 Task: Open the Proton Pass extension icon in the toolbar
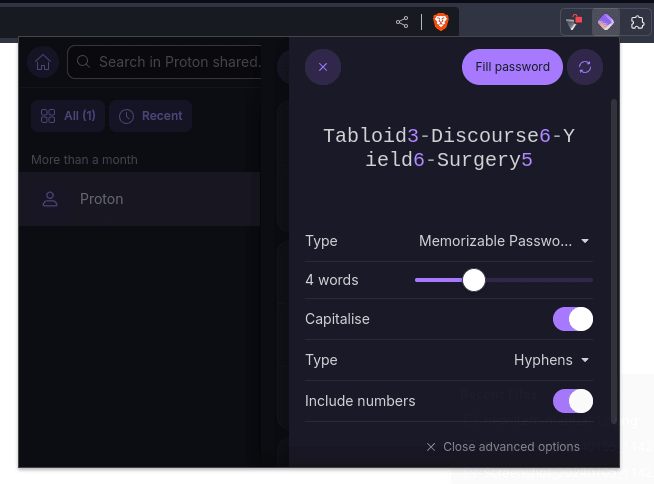coord(606,22)
